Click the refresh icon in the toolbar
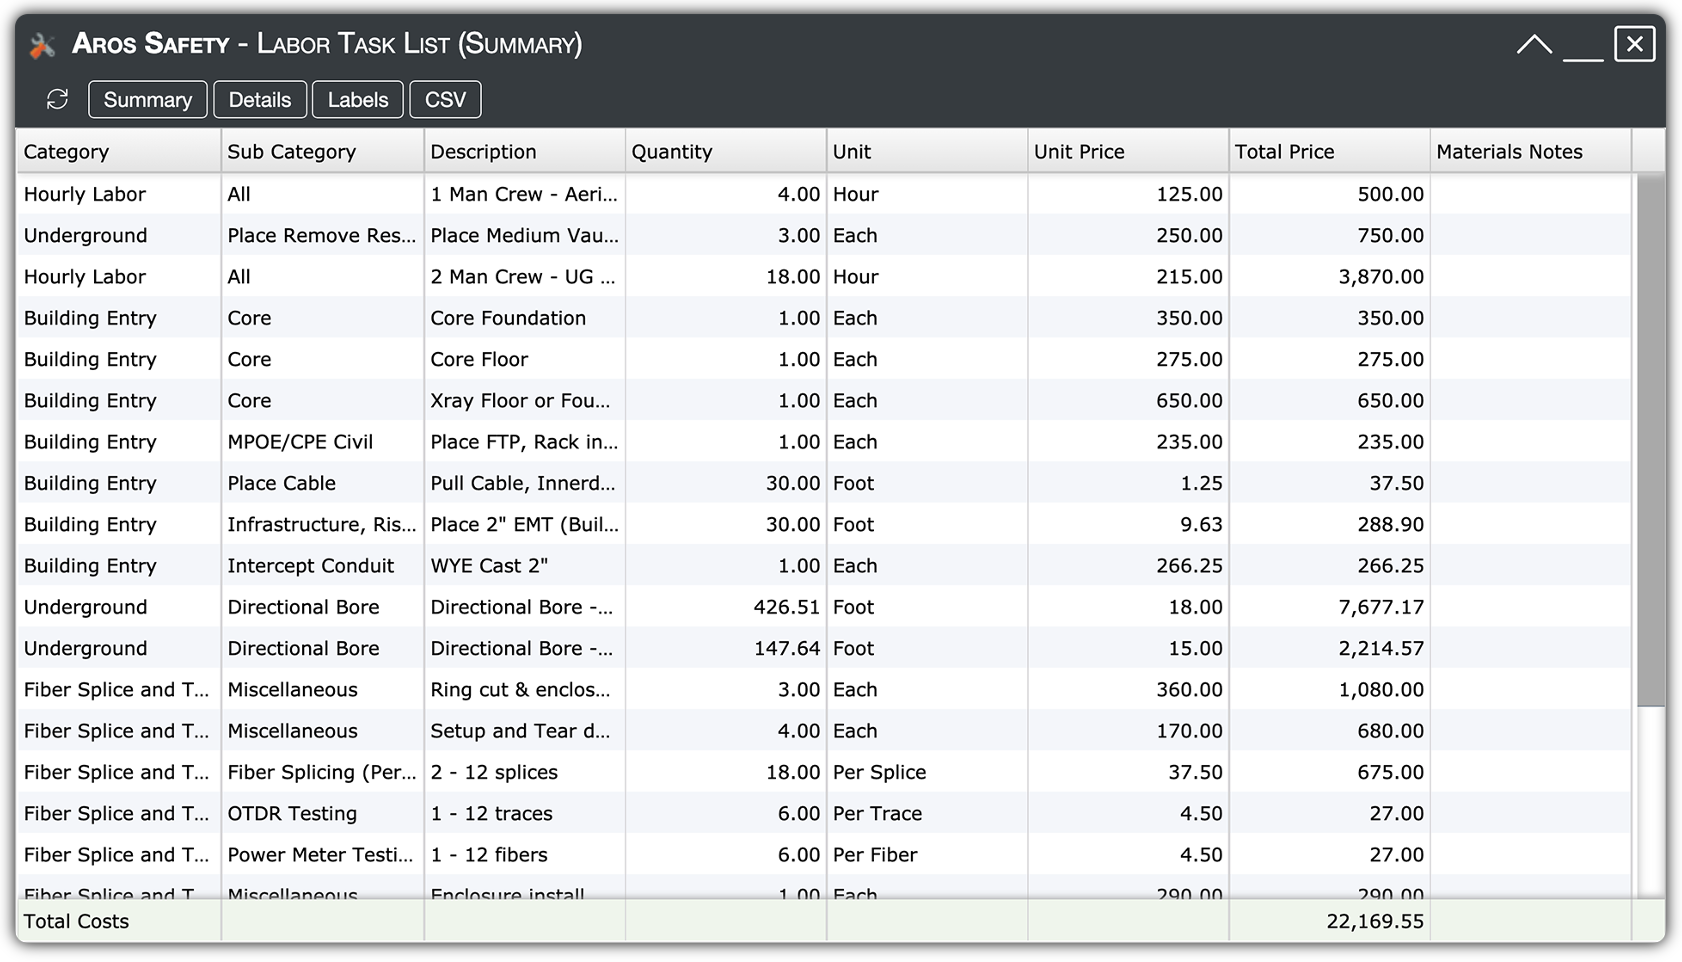 (57, 99)
